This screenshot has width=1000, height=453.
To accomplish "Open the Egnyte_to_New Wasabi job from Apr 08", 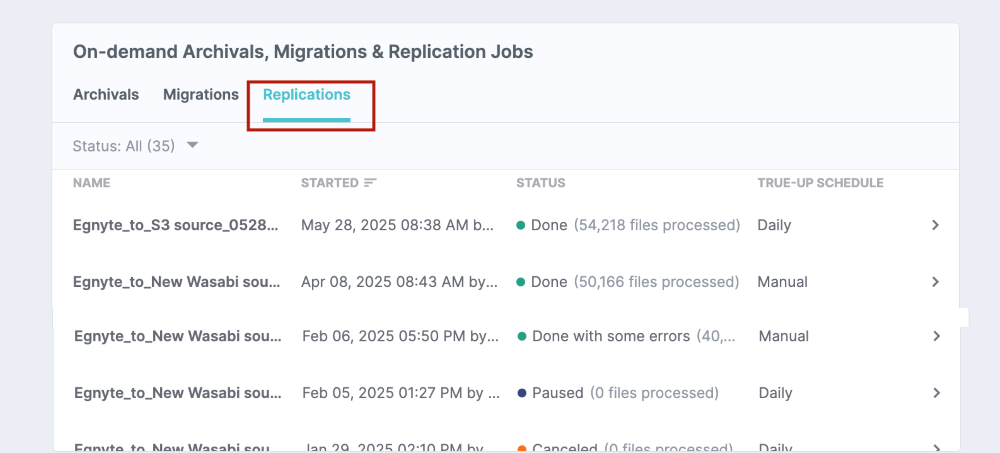I will click(177, 282).
